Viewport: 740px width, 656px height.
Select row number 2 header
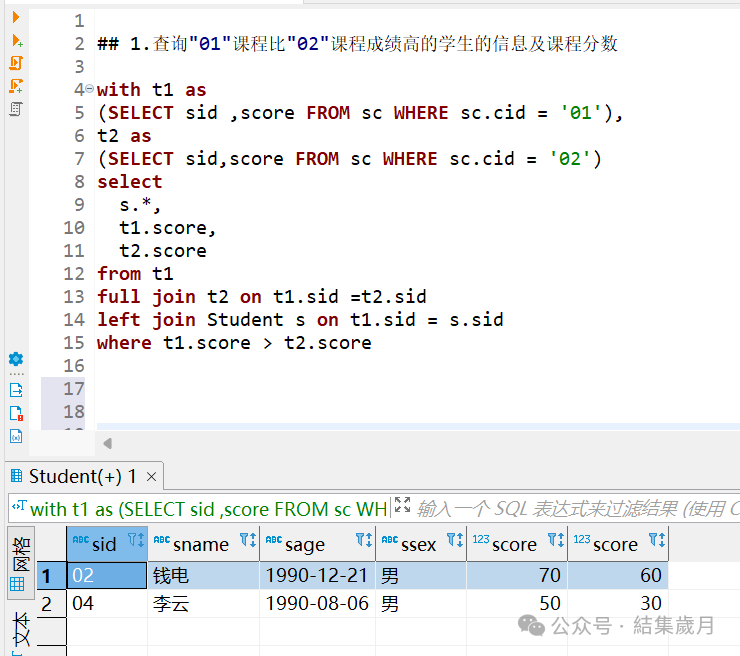(51, 603)
